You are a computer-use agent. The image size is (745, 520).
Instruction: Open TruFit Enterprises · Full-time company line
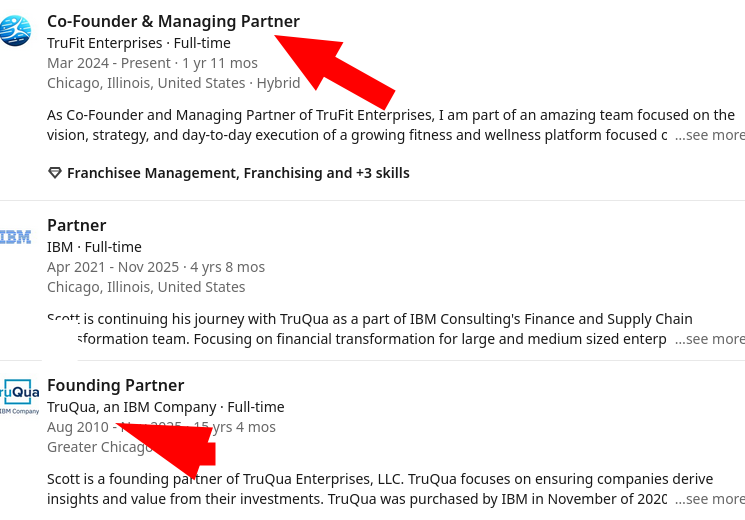(136, 43)
